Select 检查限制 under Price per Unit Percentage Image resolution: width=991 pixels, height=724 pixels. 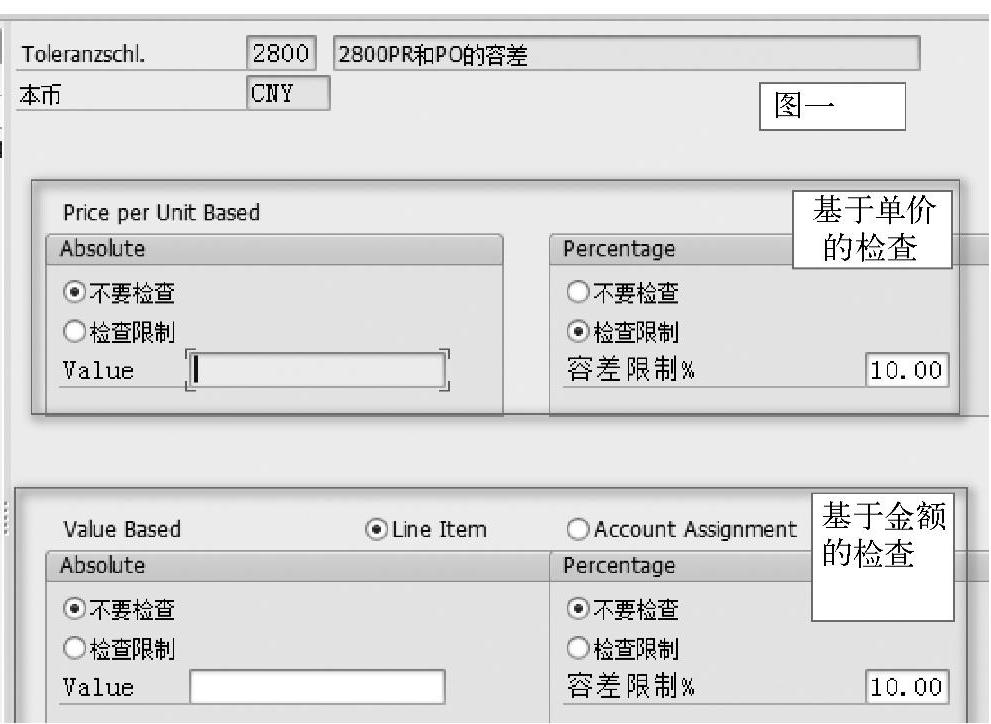(578, 331)
